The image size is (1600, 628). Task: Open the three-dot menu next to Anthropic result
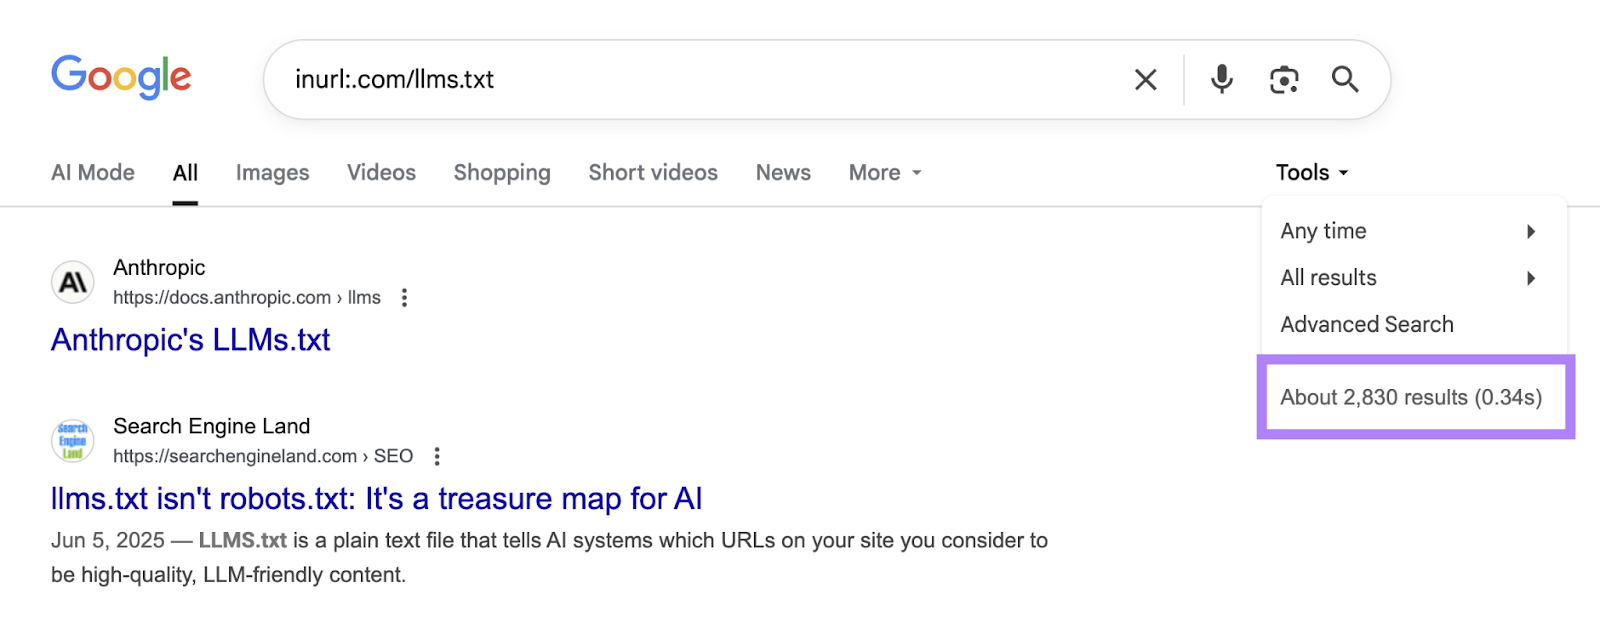pyautogui.click(x=404, y=297)
